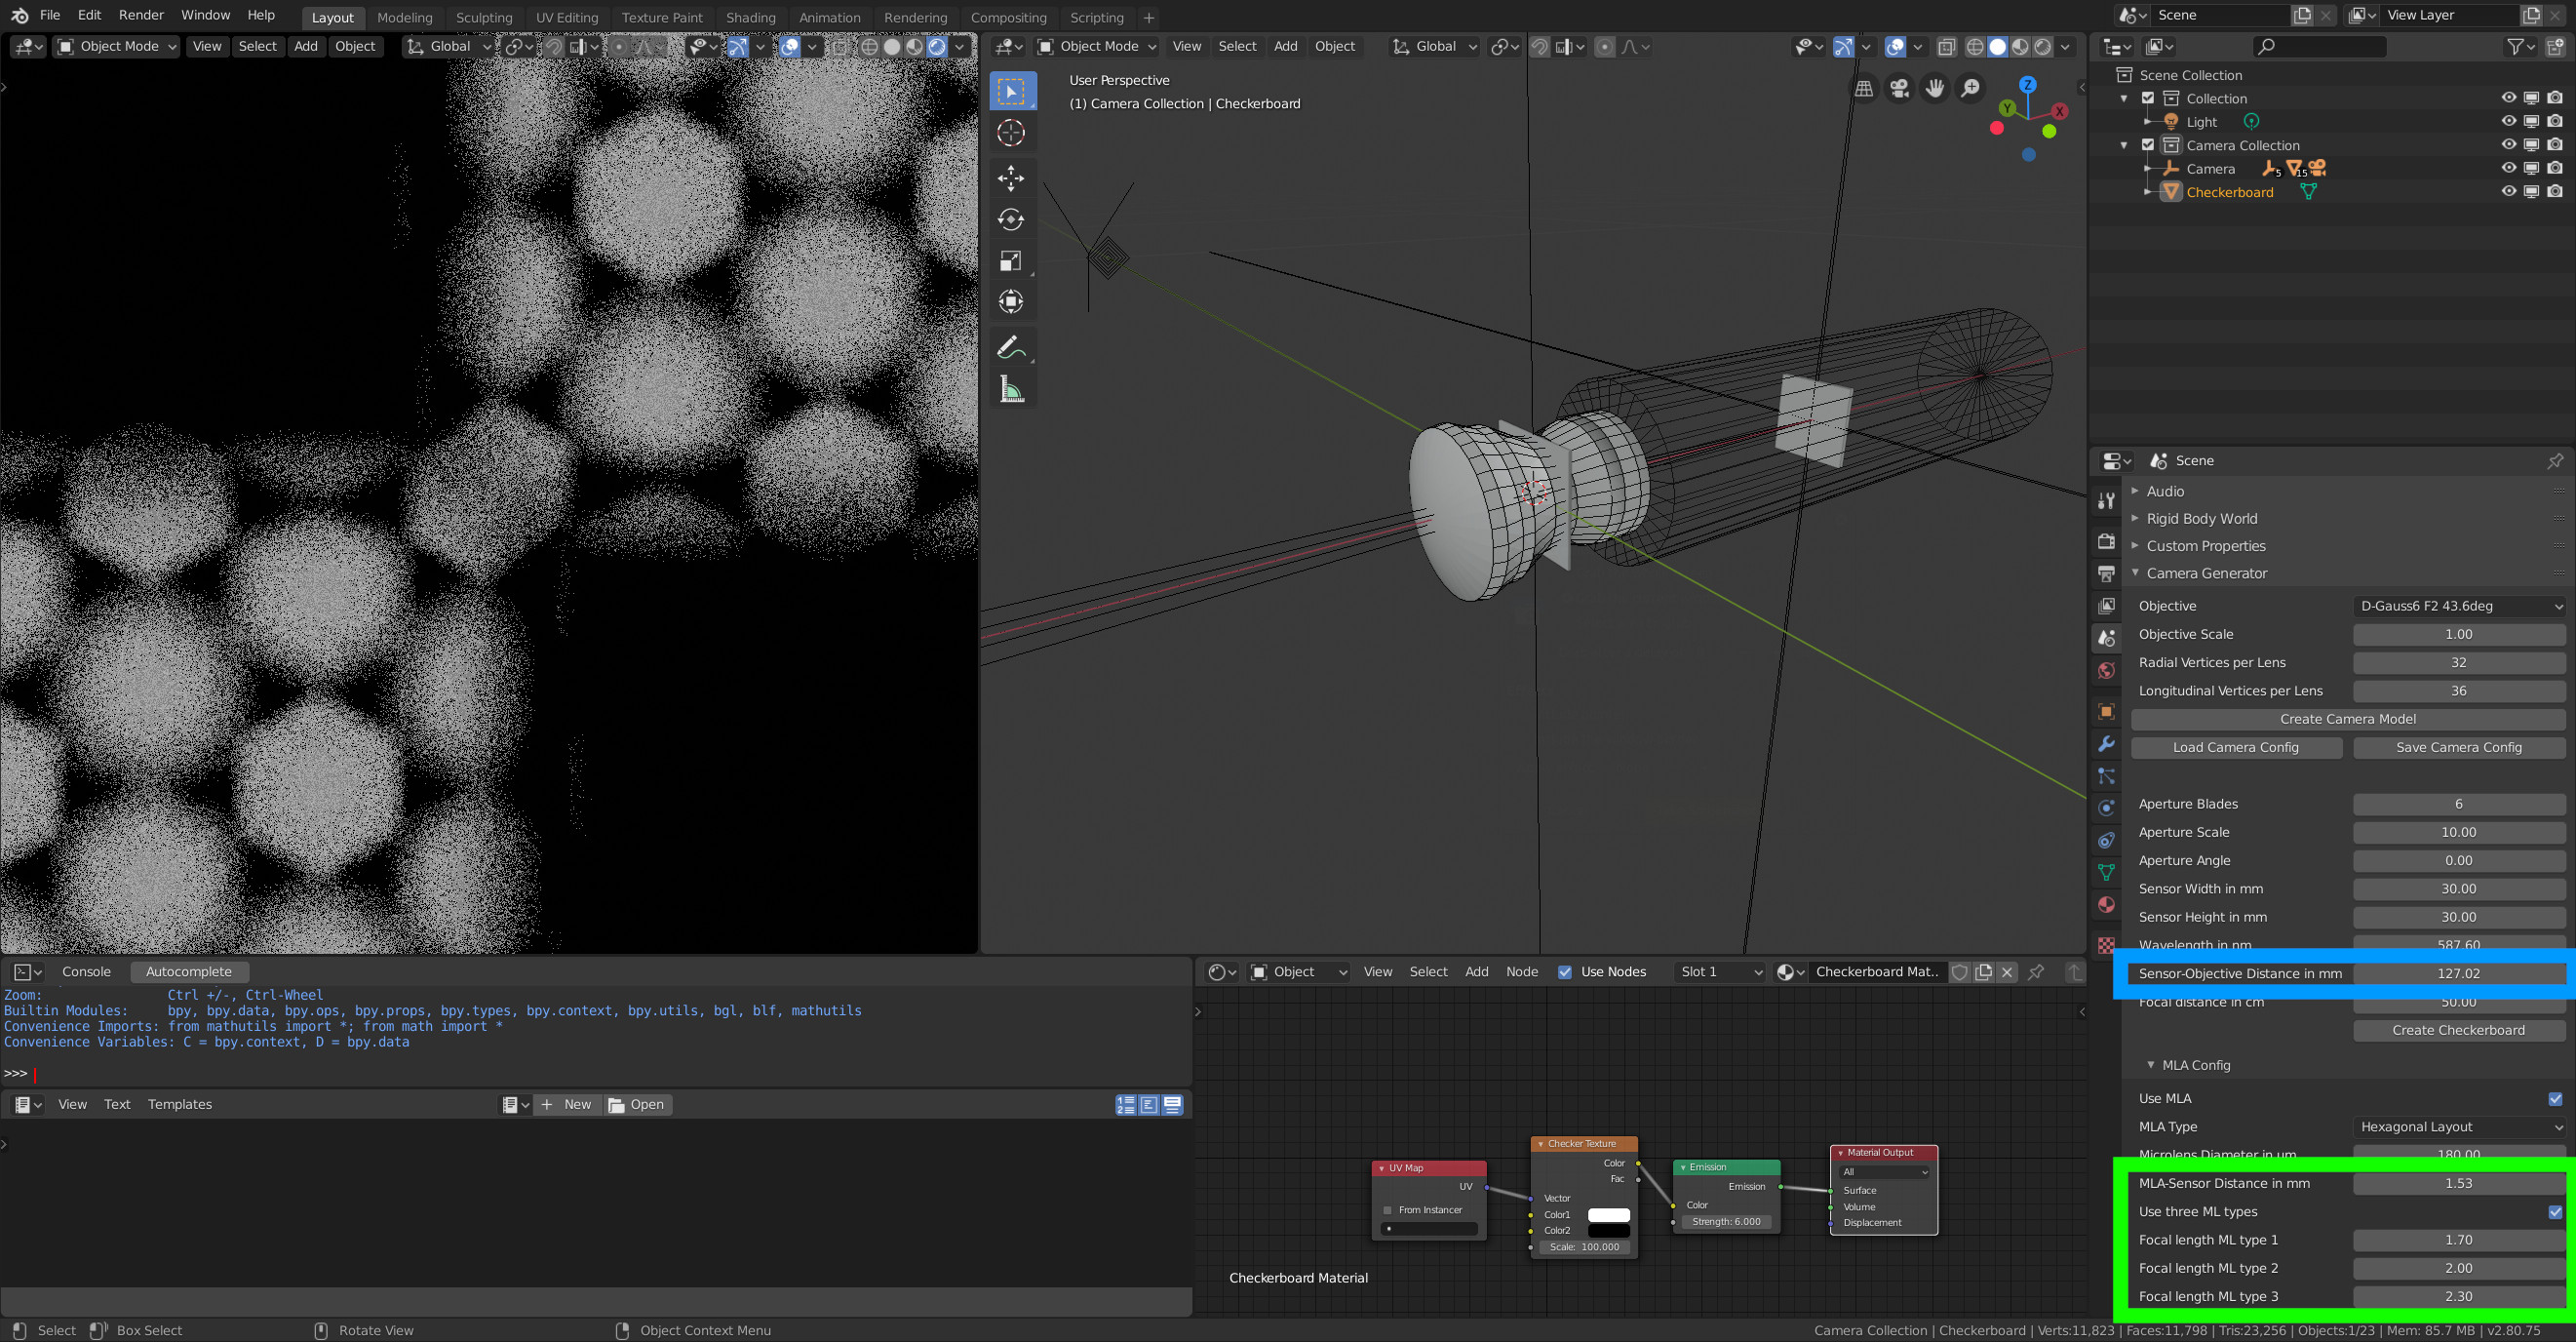
Task: Switch to the Shading workspace tab
Action: point(751,17)
